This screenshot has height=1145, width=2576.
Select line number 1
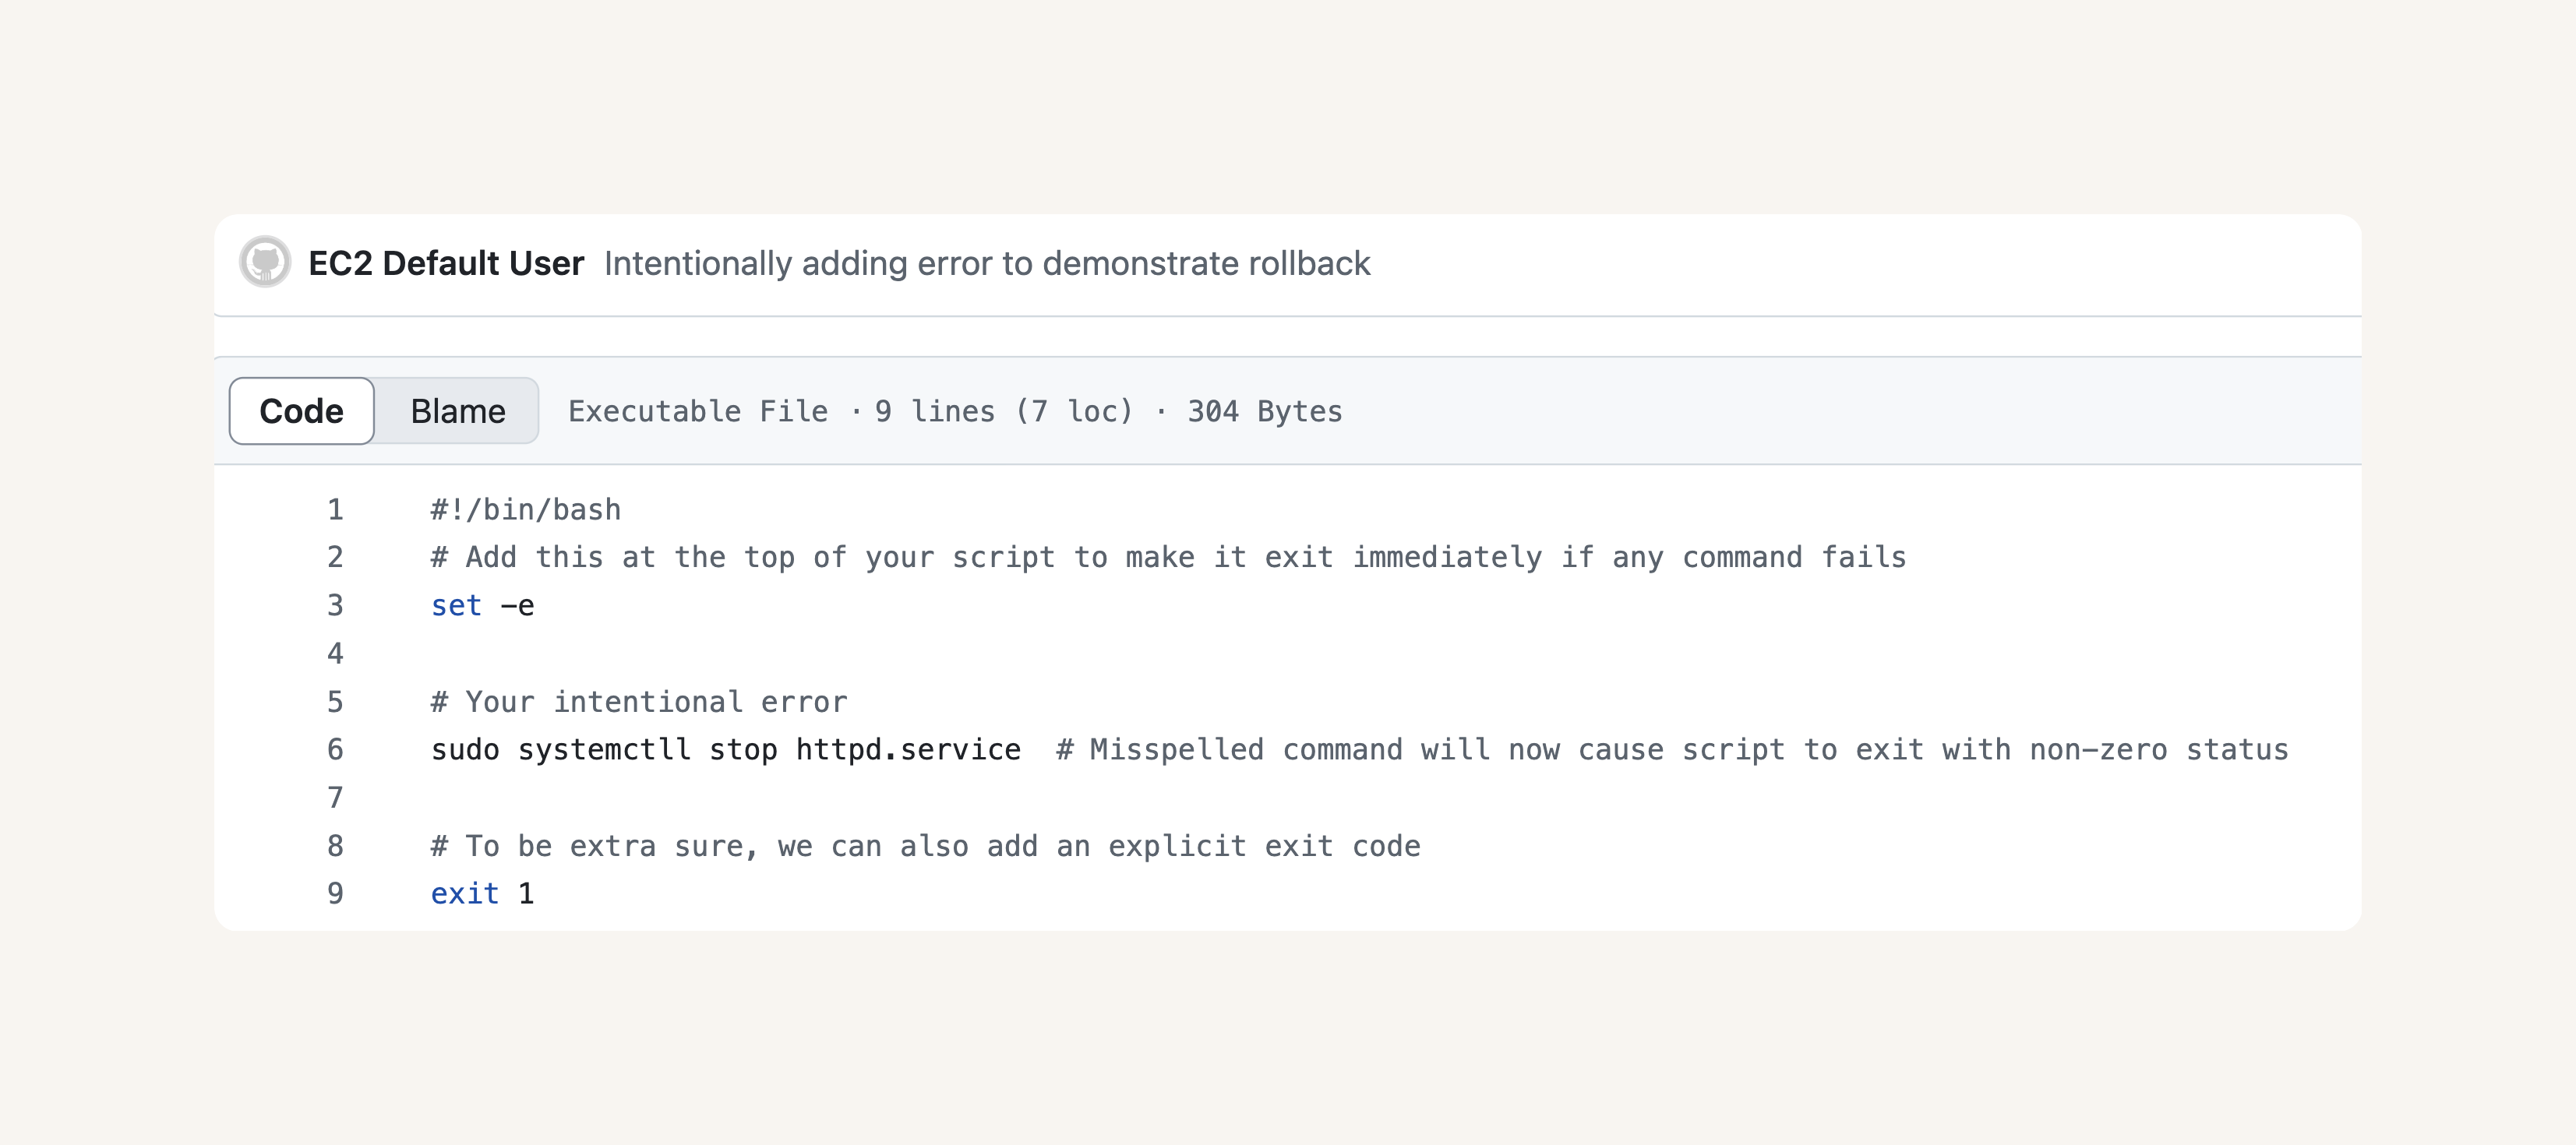pos(336,510)
